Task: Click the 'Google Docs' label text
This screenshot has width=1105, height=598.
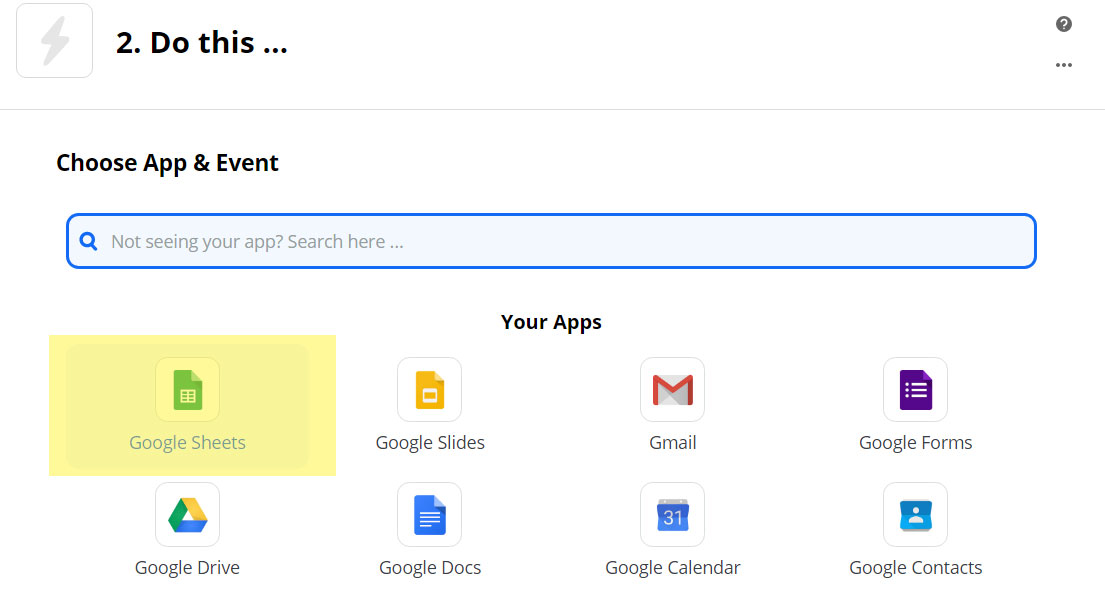Action: (430, 568)
